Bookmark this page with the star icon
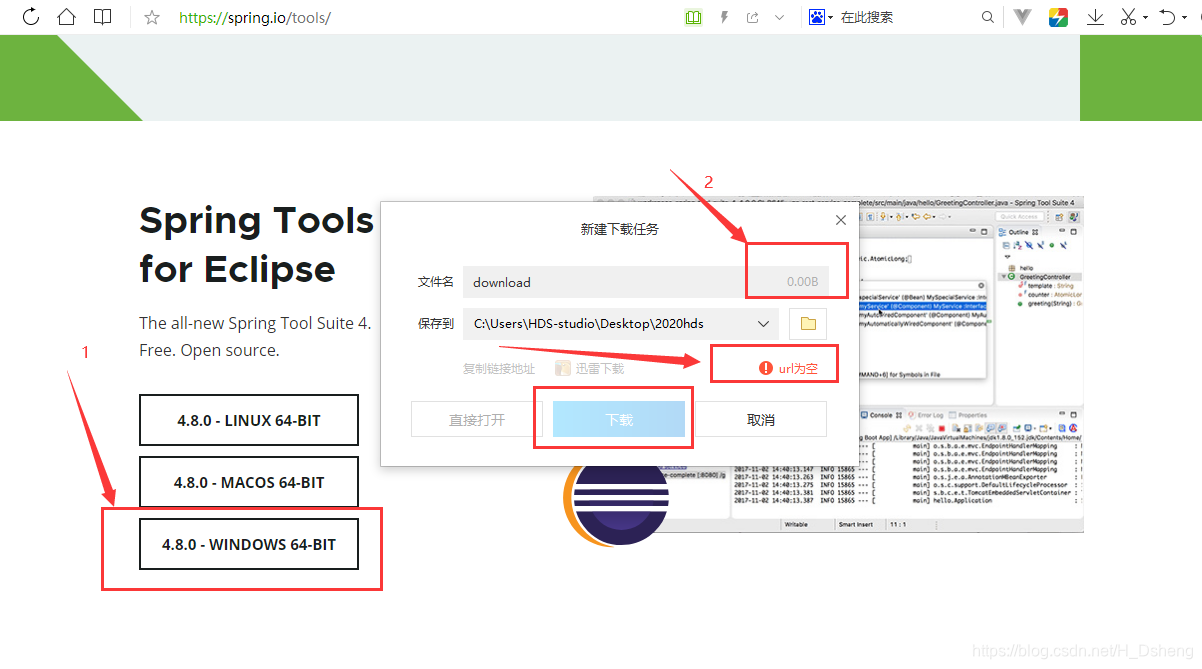The height and width of the screenshot is (669, 1202). pos(152,17)
